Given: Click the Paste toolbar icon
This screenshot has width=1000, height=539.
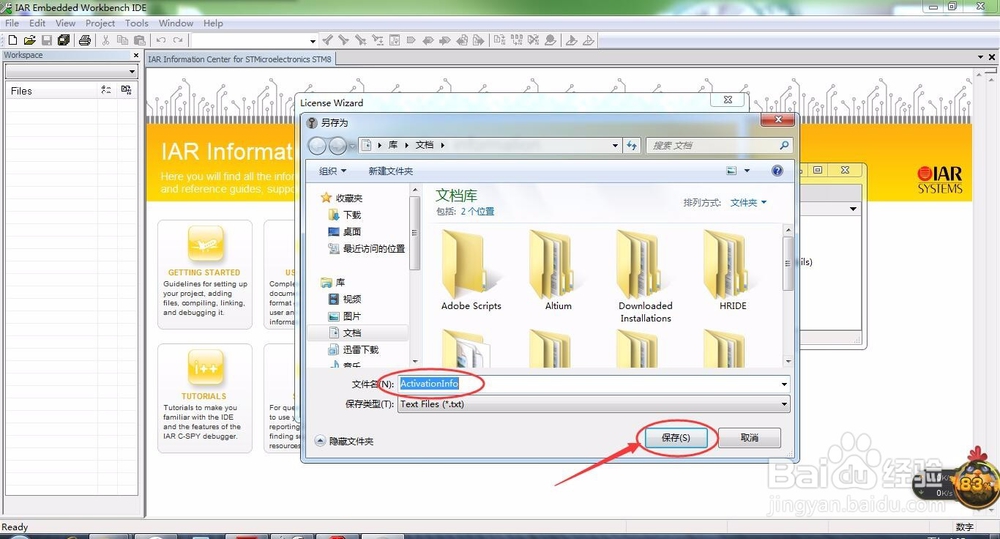Looking at the screenshot, I should [x=140, y=40].
